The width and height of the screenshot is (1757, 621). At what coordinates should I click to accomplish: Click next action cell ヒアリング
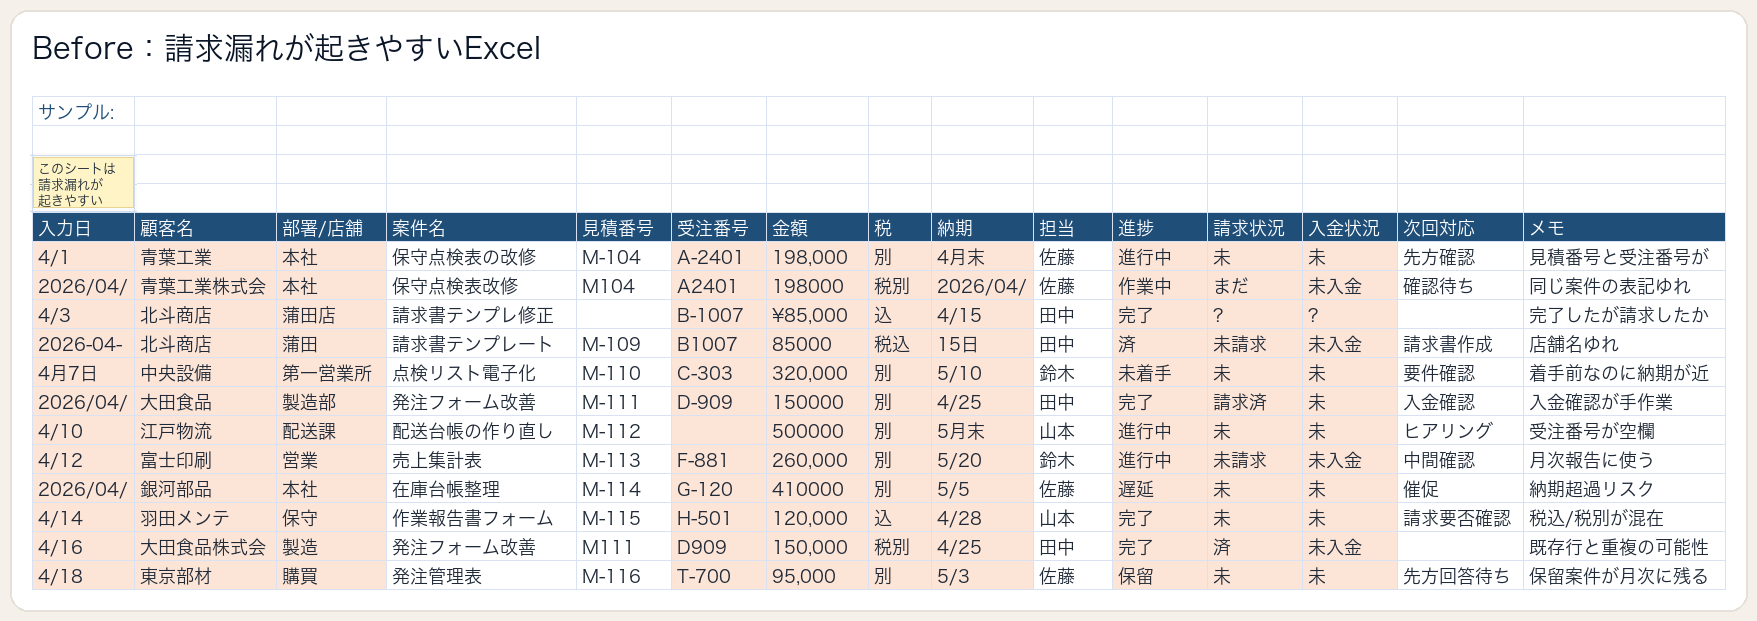click(1460, 431)
